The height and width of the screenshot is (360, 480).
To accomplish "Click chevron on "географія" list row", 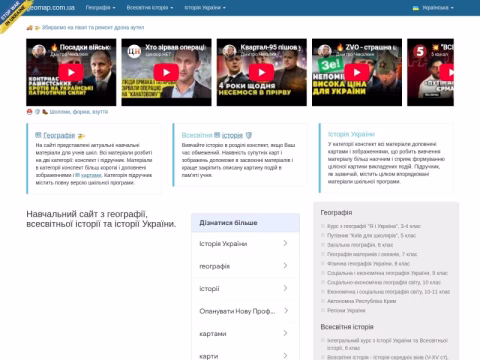I will pyautogui.click(x=285, y=266).
